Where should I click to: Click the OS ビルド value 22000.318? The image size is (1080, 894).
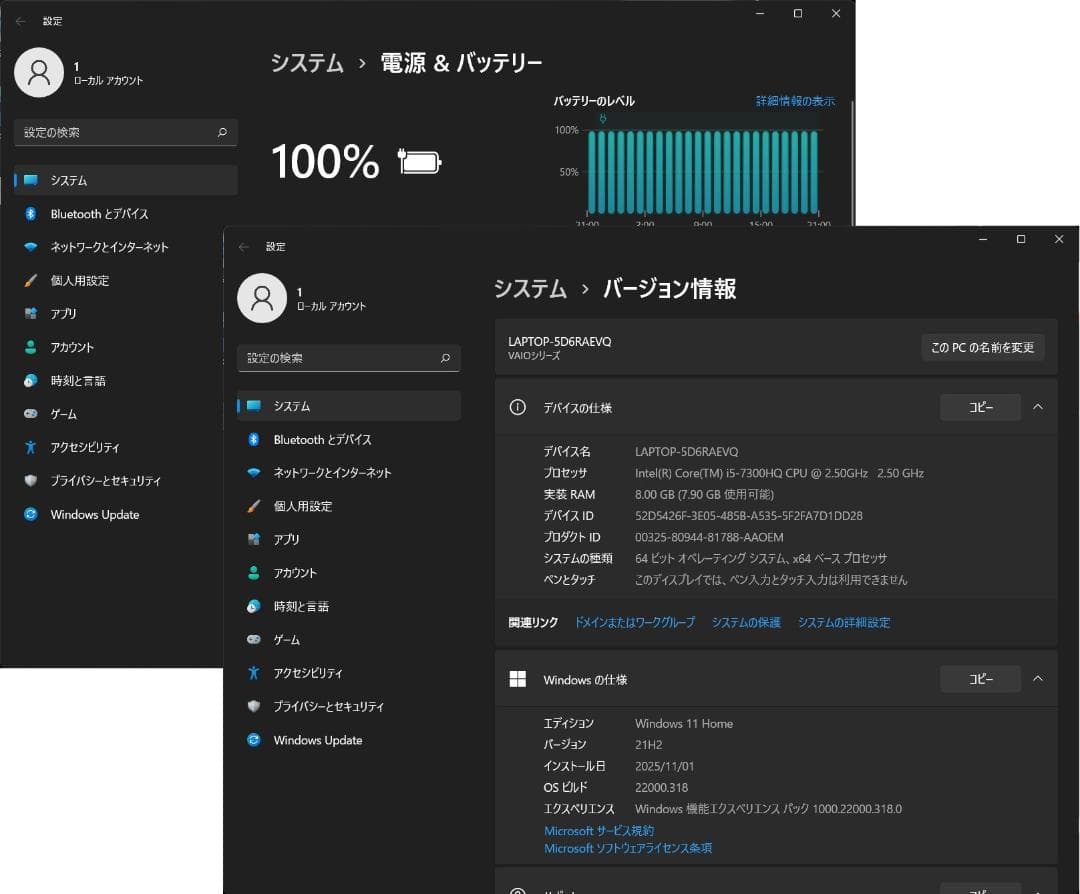tap(661, 787)
